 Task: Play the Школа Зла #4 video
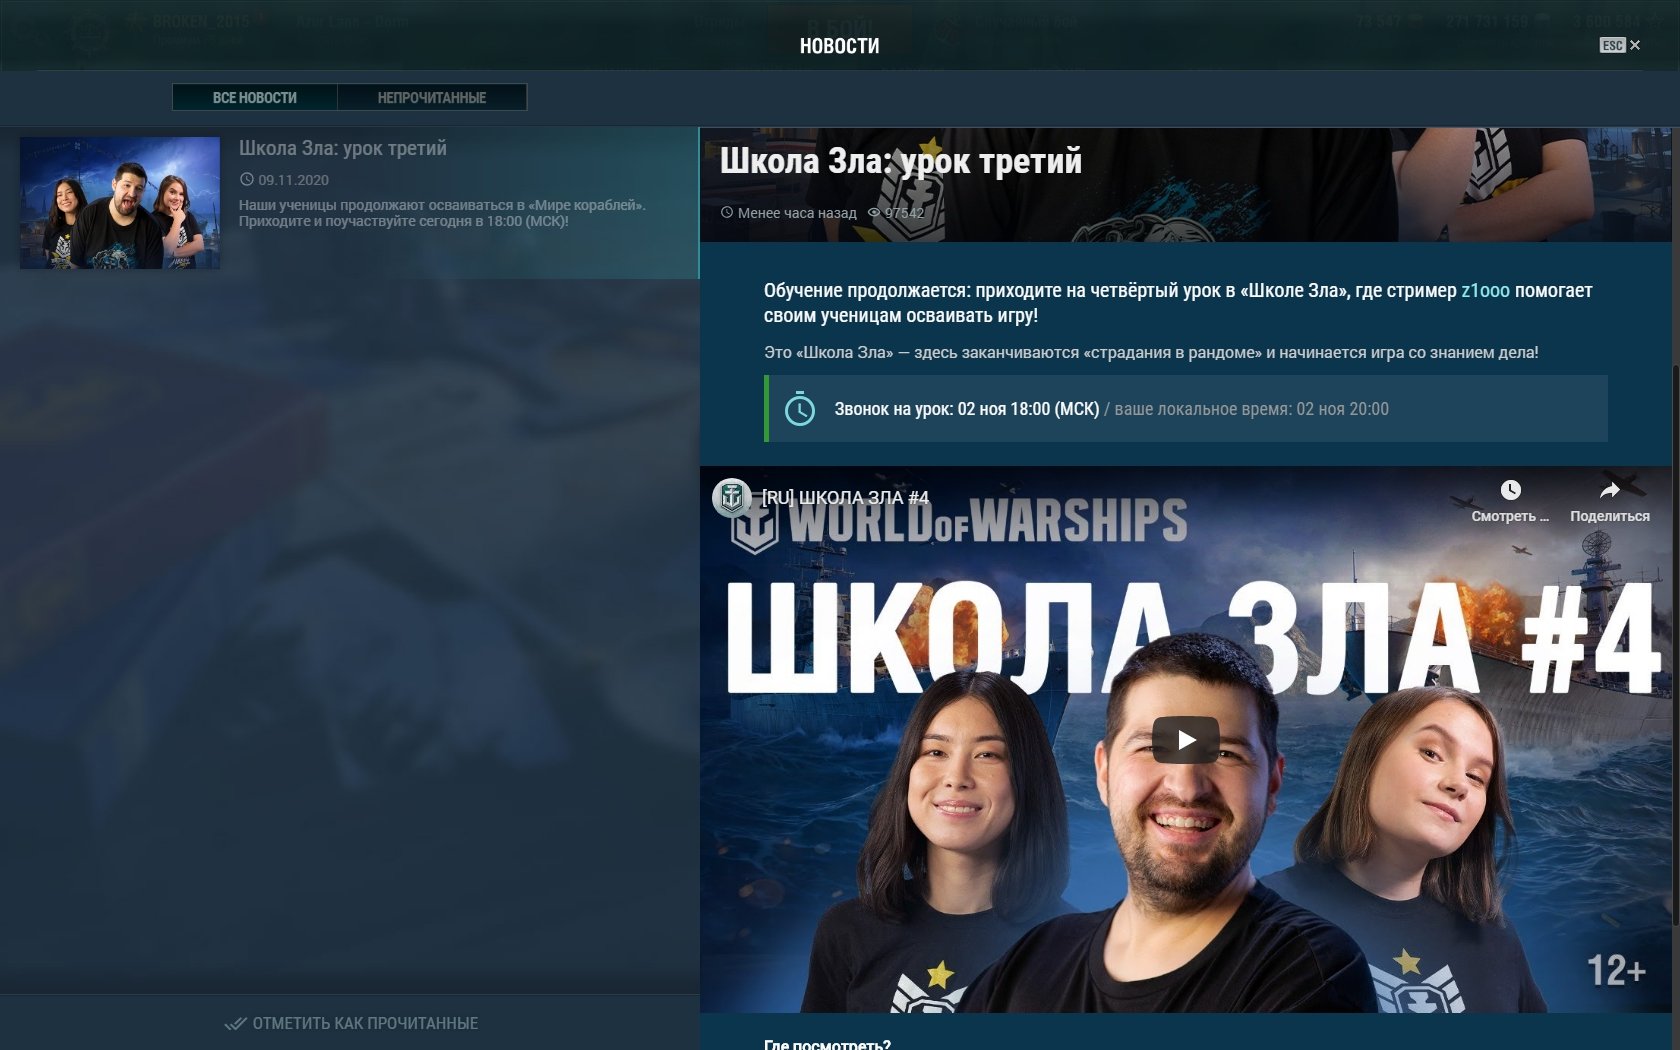point(1186,740)
